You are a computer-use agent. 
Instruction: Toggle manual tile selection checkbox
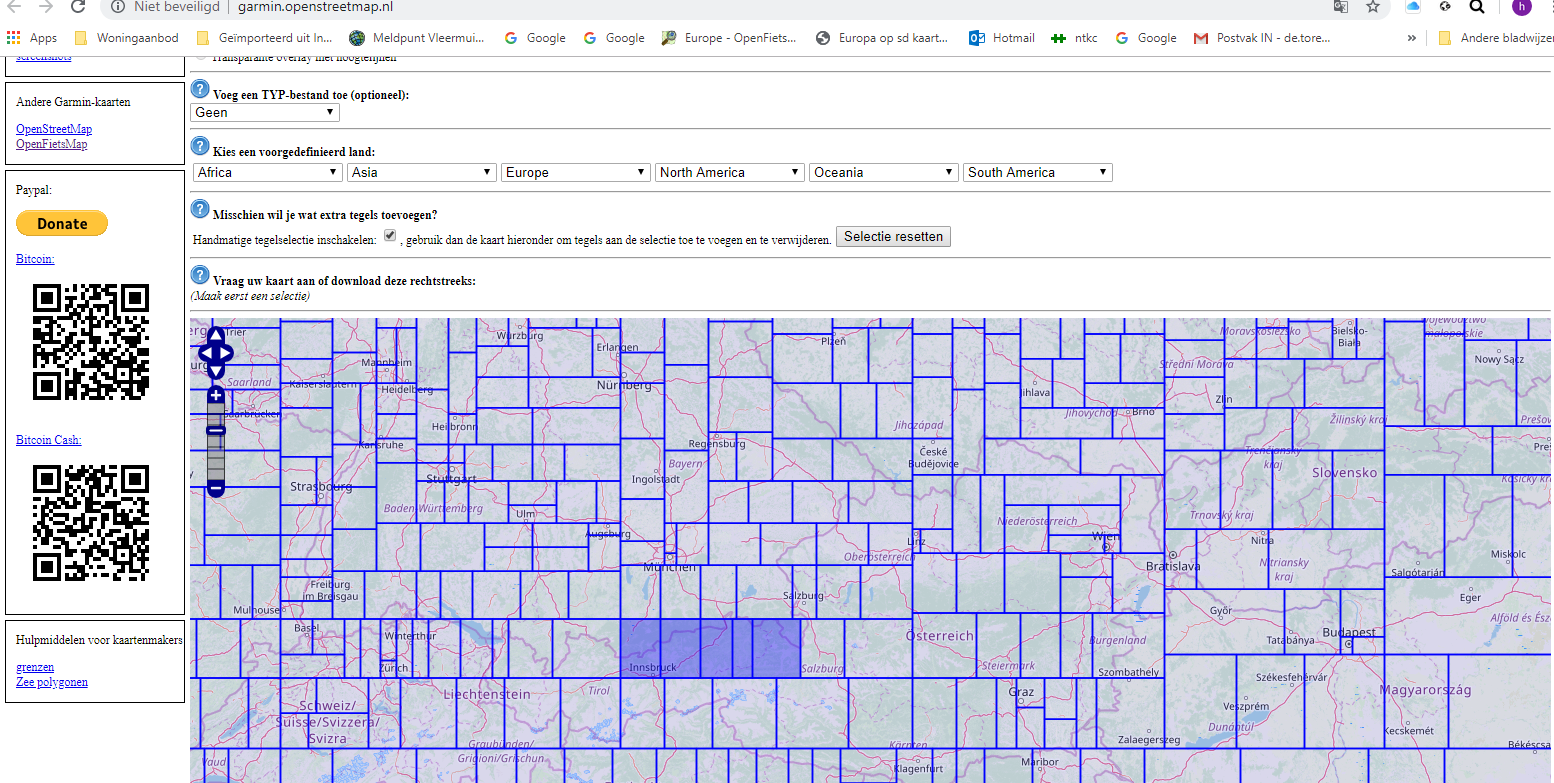pos(390,236)
